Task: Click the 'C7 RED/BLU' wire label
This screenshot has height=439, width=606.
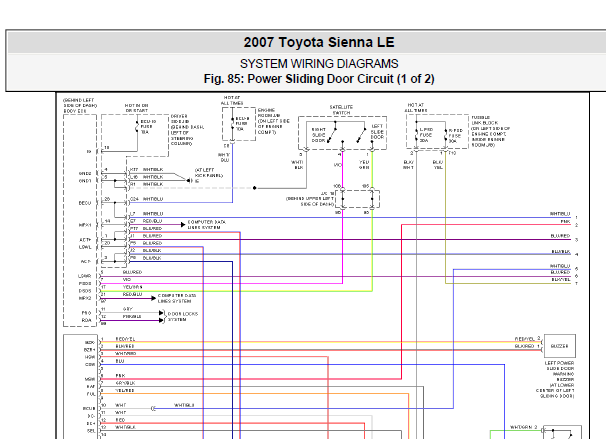Action: coord(146,221)
